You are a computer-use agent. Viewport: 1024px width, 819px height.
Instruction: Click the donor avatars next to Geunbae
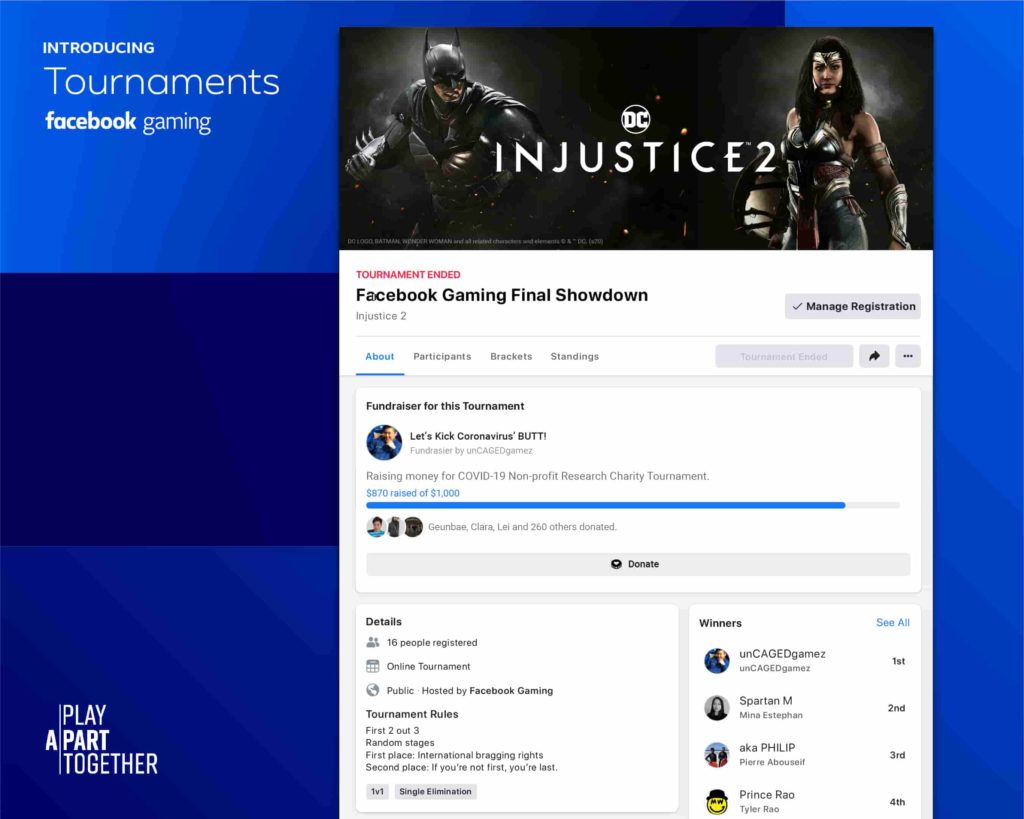click(x=394, y=527)
